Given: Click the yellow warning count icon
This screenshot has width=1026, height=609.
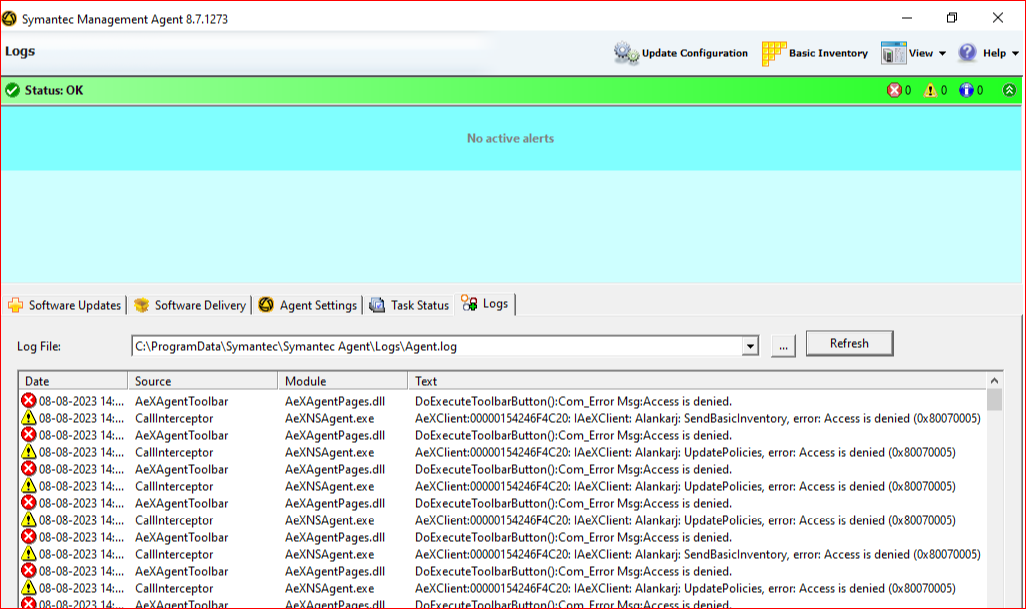Looking at the screenshot, I should coord(930,90).
